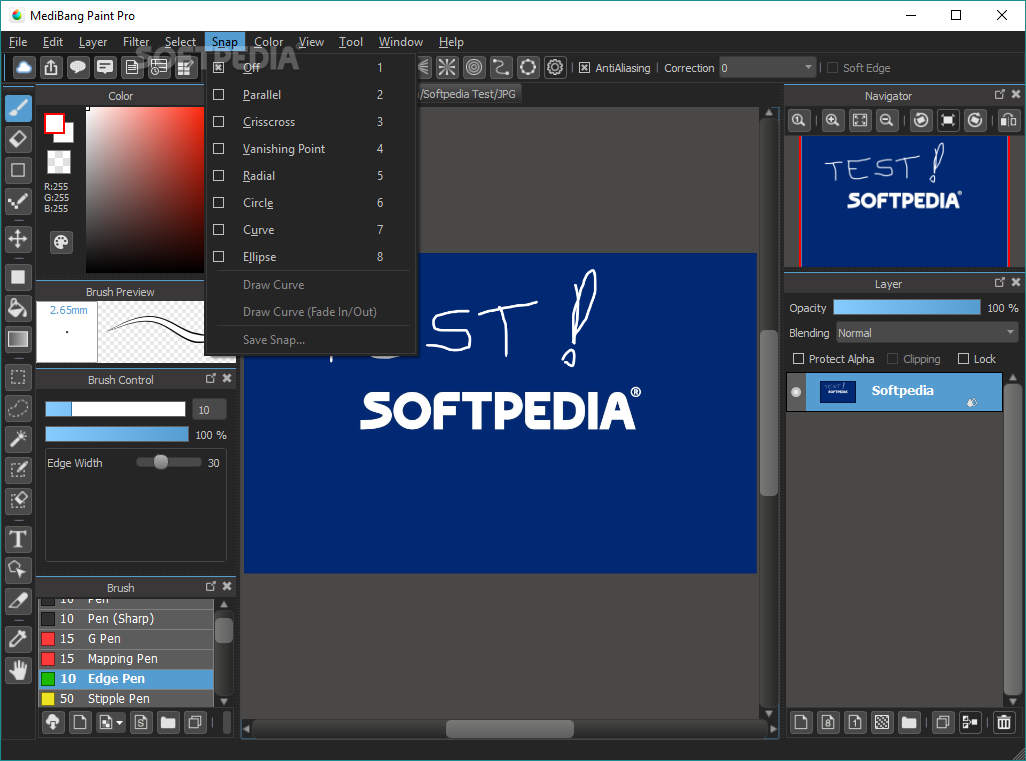Screen dimensions: 1026x761
Task: Select the Stipple Pen brush
Action: pyautogui.click(x=126, y=699)
